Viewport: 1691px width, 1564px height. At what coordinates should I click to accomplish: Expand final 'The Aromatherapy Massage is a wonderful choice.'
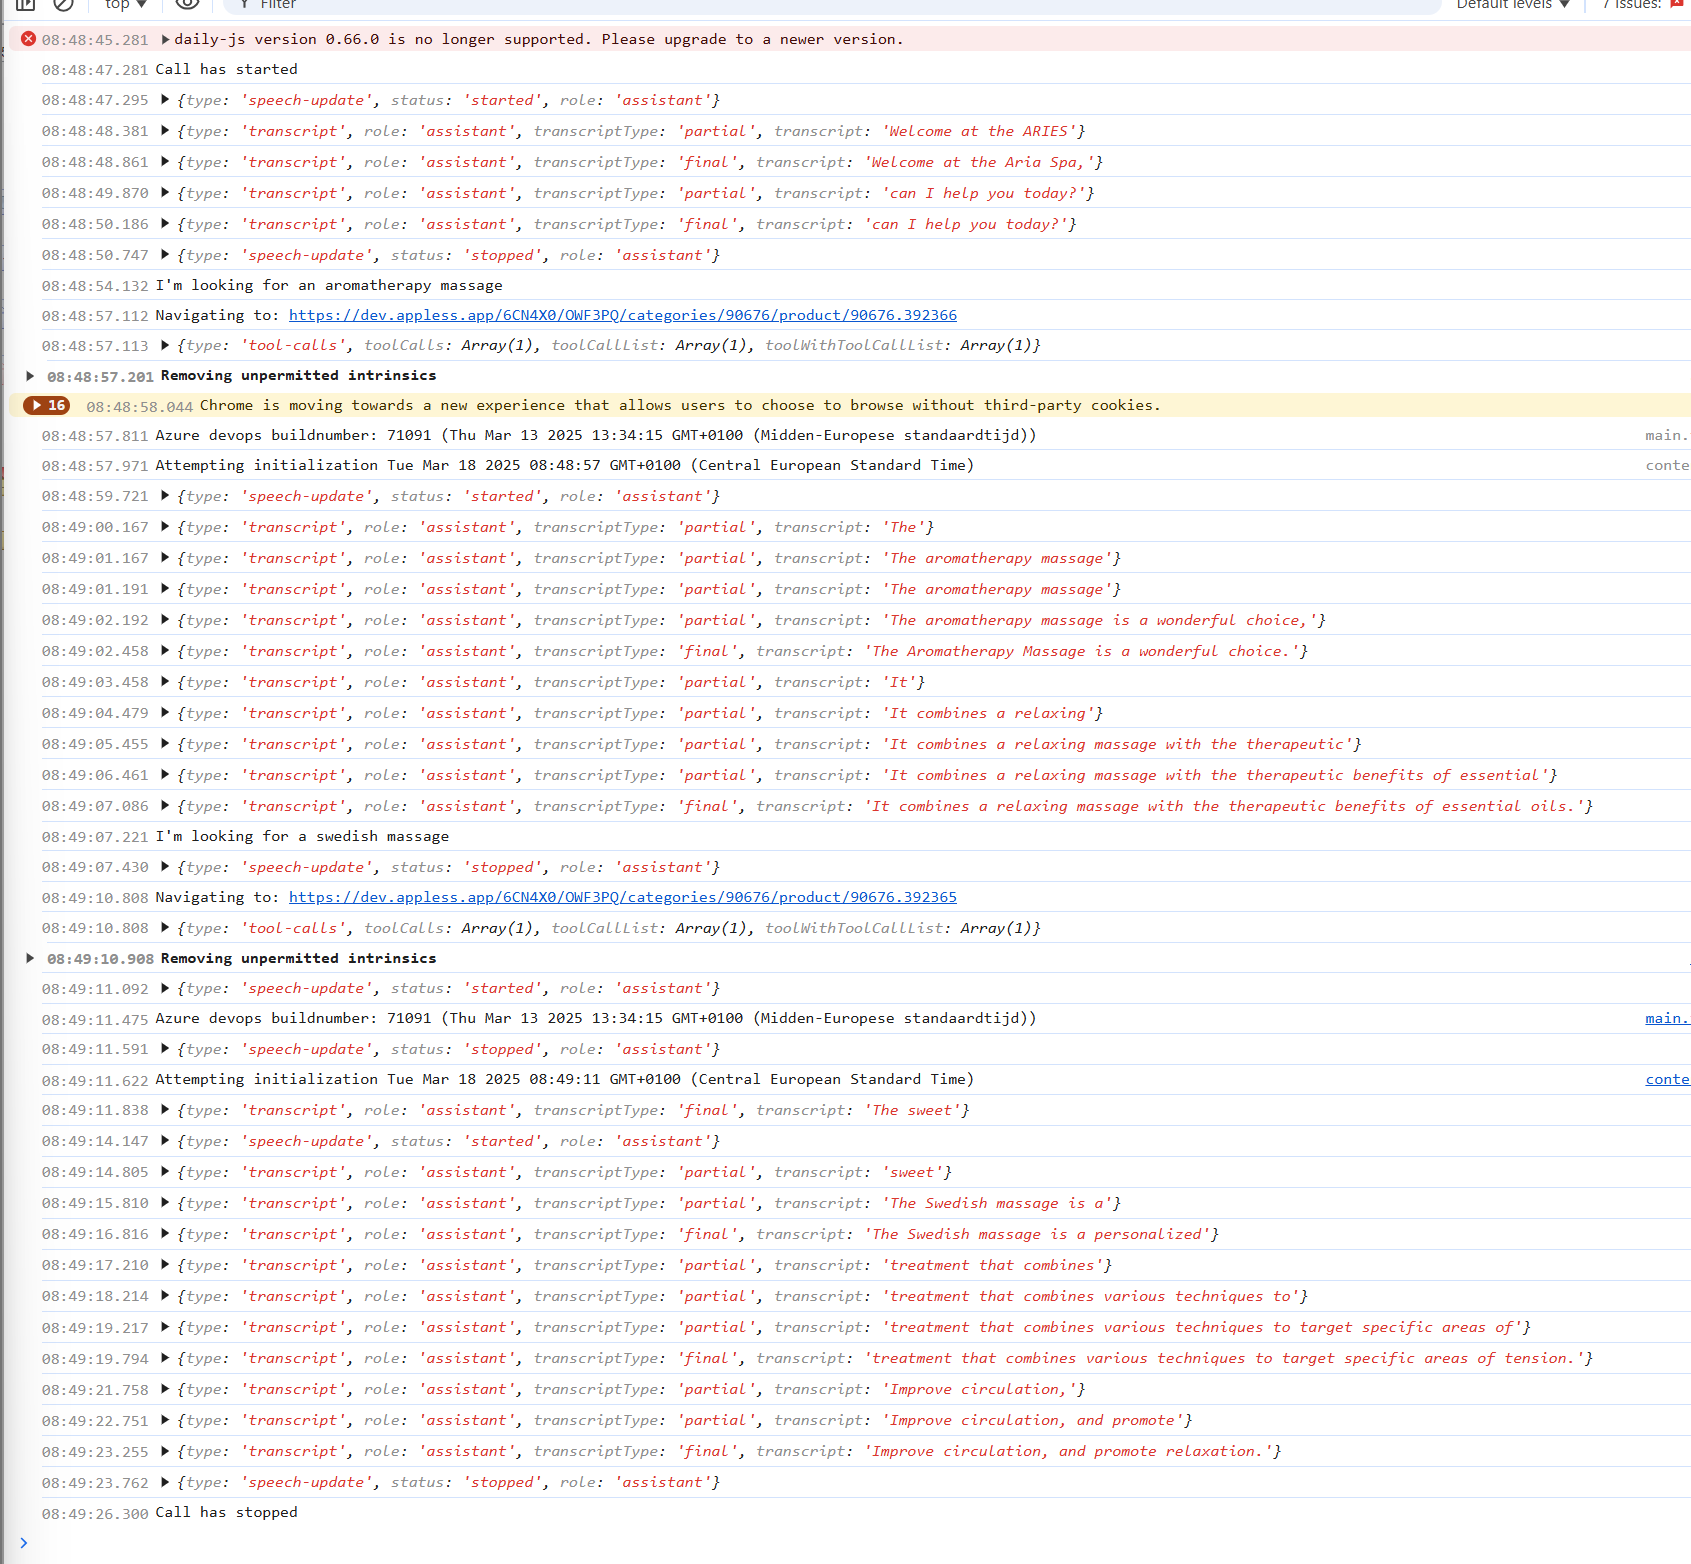[165, 651]
